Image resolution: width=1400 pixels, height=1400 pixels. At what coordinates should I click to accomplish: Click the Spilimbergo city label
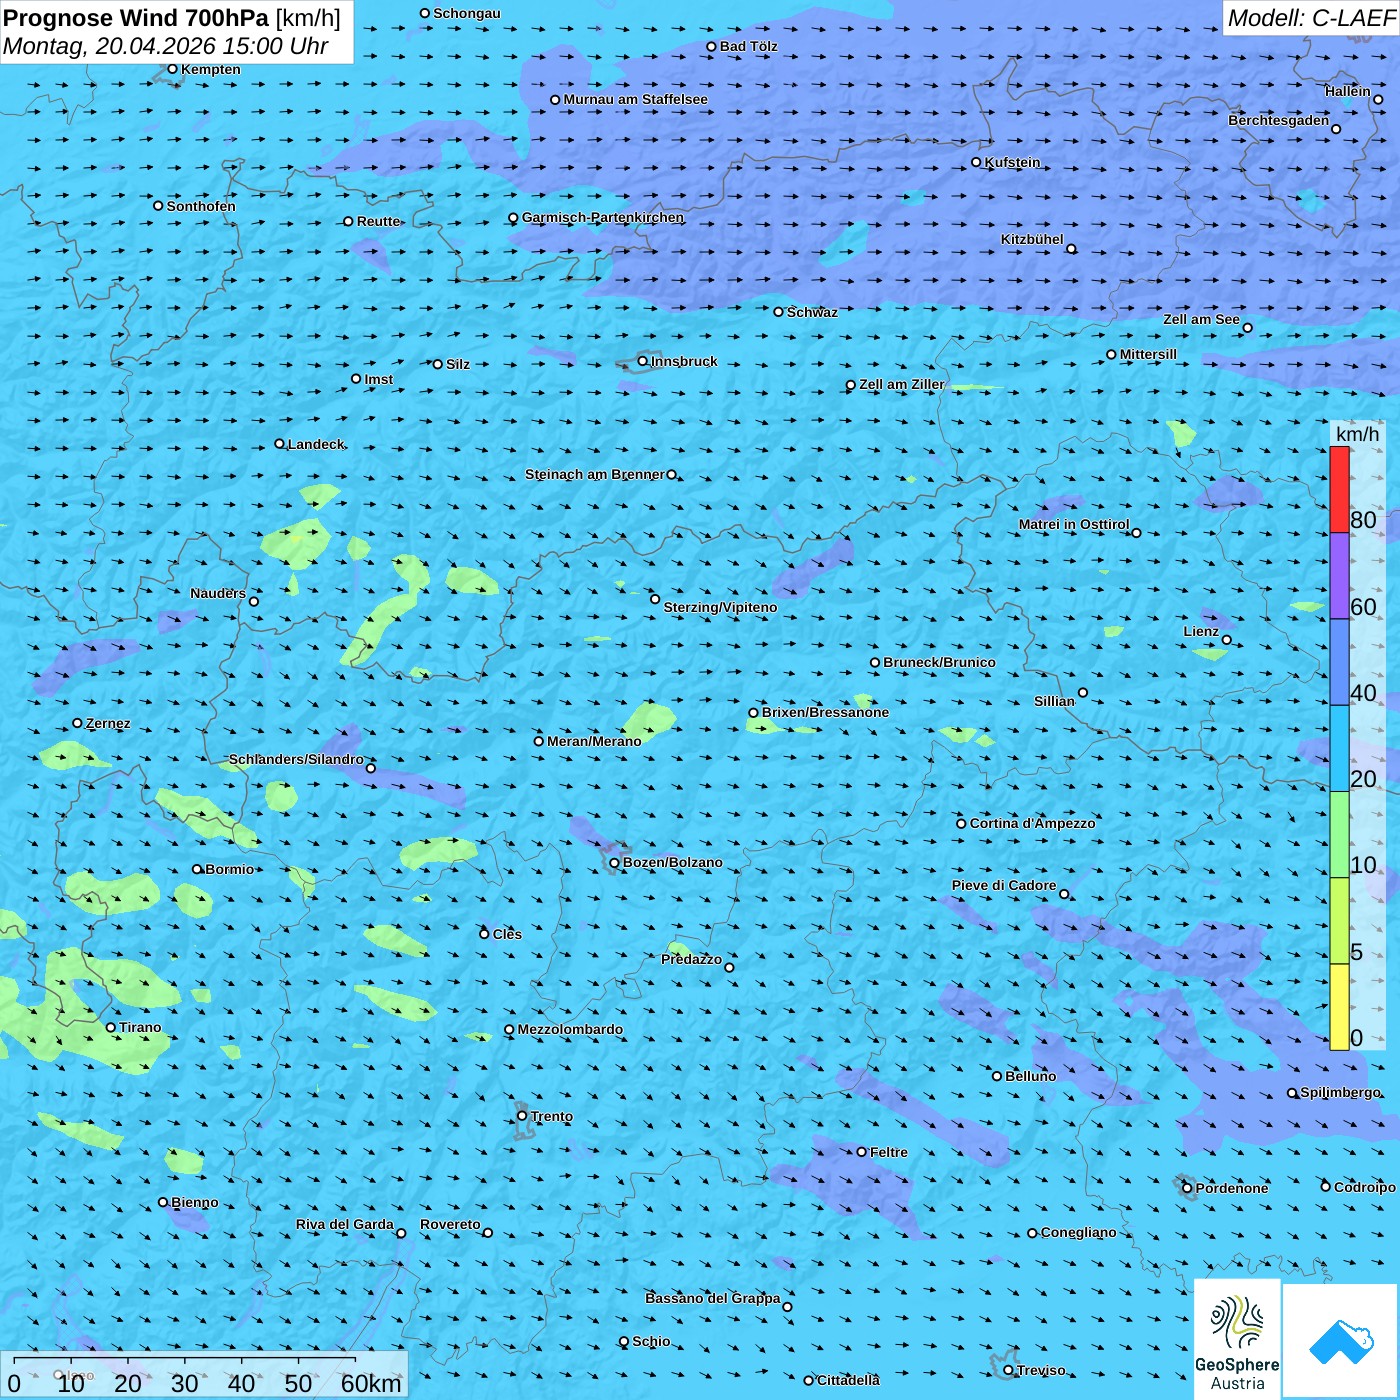[x=1340, y=1092]
